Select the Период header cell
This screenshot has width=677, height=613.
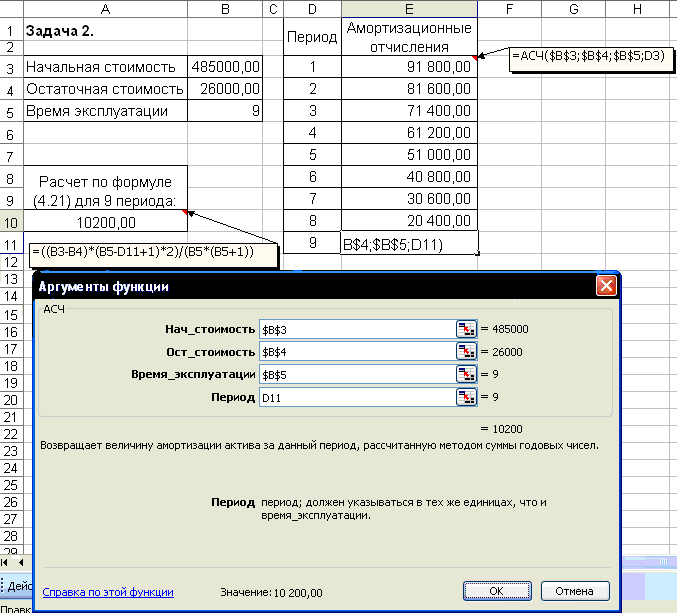coord(312,37)
